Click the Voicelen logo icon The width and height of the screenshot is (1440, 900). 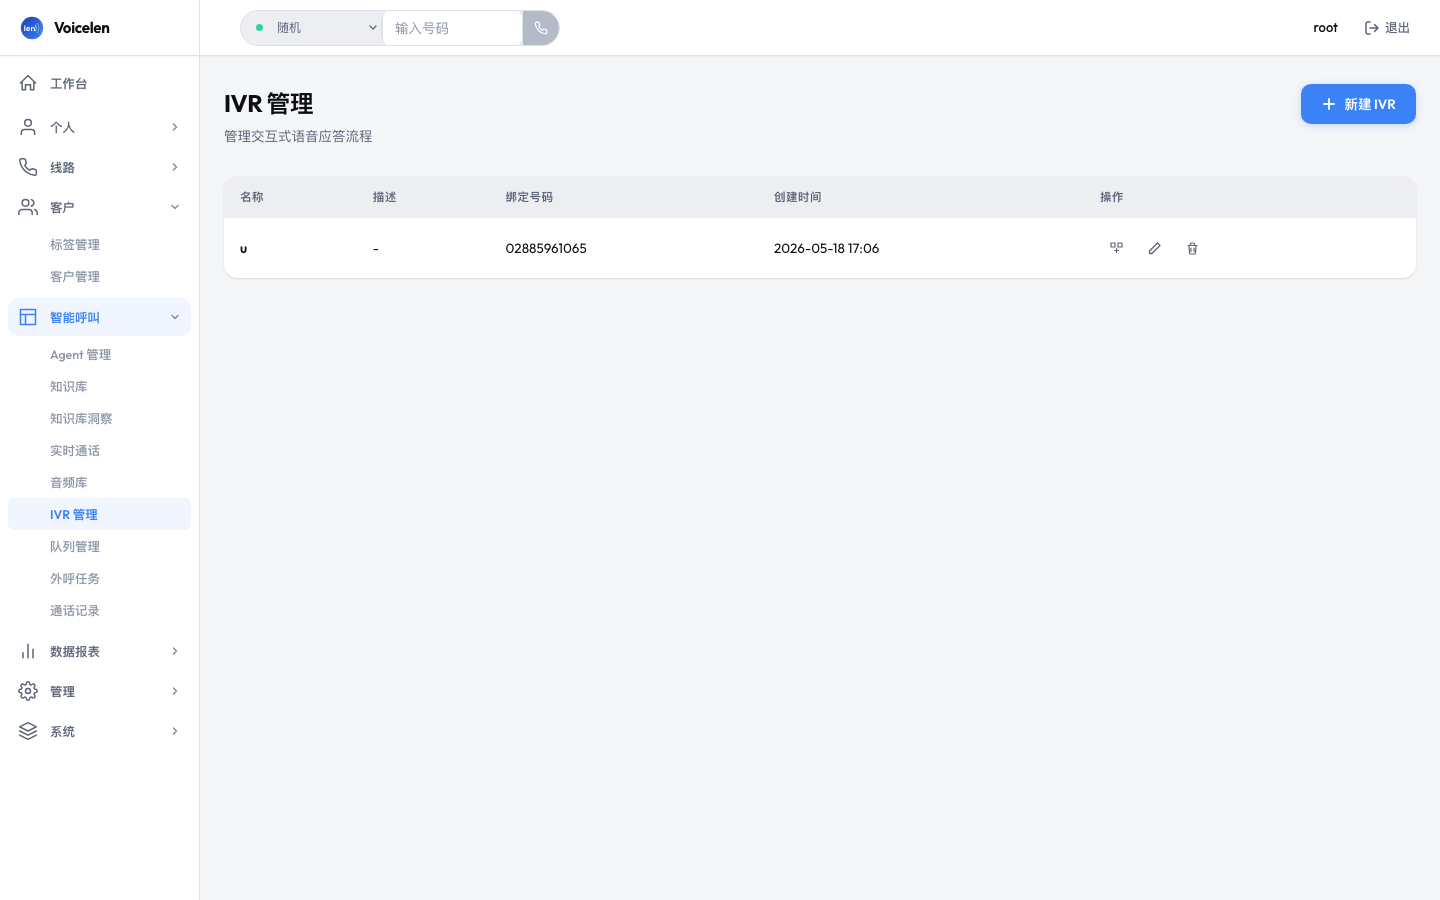tap(32, 28)
